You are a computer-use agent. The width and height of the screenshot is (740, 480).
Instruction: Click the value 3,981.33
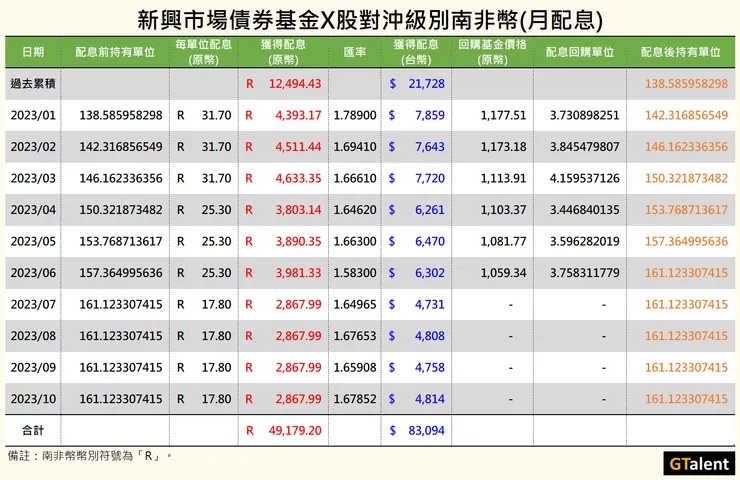(x=298, y=273)
